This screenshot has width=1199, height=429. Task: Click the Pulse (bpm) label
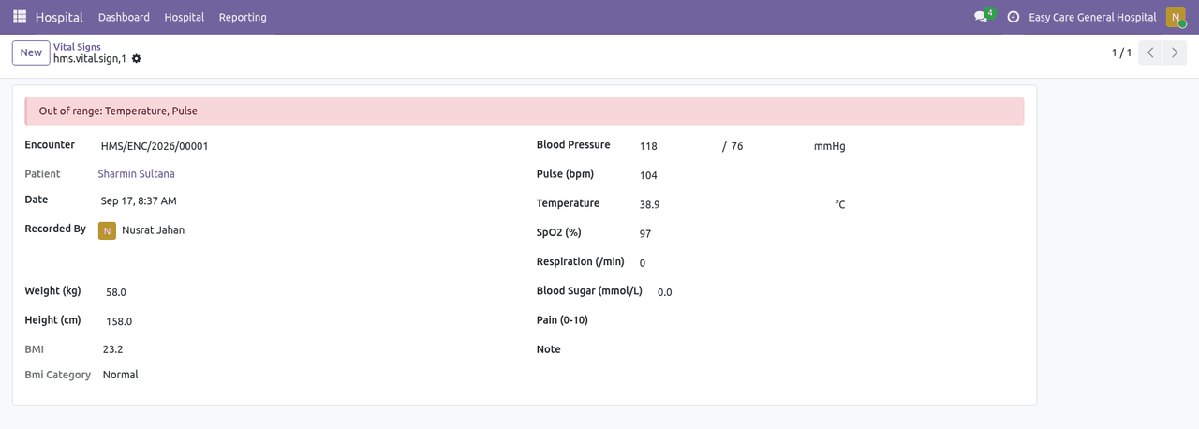565,174
